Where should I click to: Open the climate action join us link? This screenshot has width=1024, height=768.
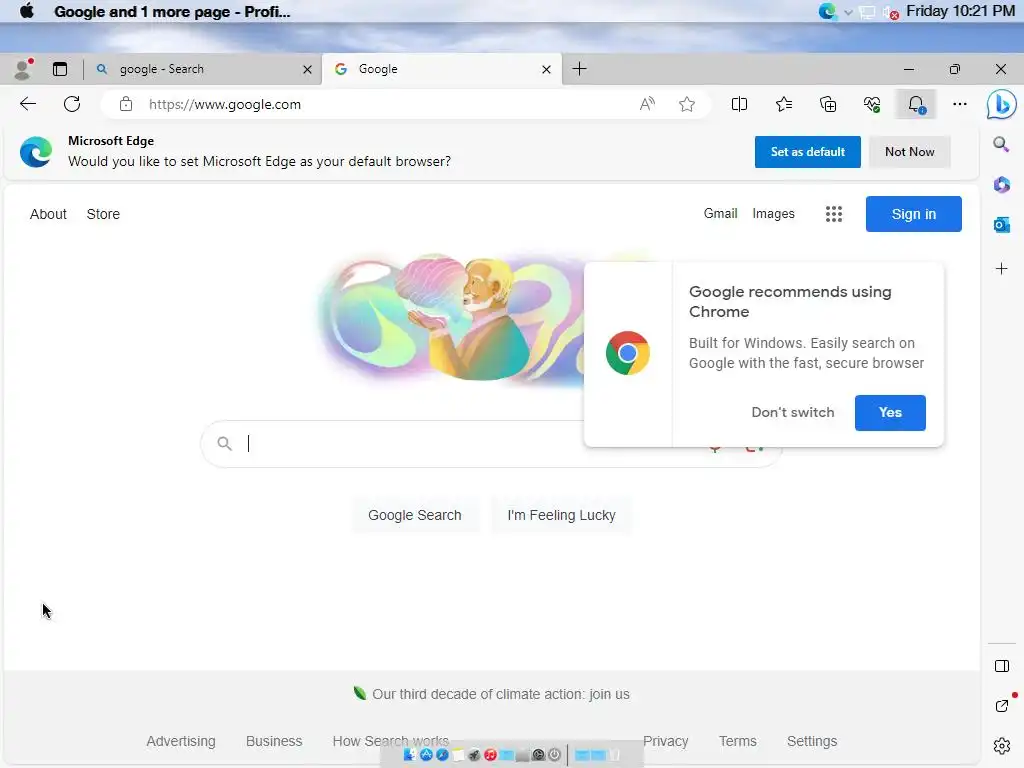[x=501, y=694]
